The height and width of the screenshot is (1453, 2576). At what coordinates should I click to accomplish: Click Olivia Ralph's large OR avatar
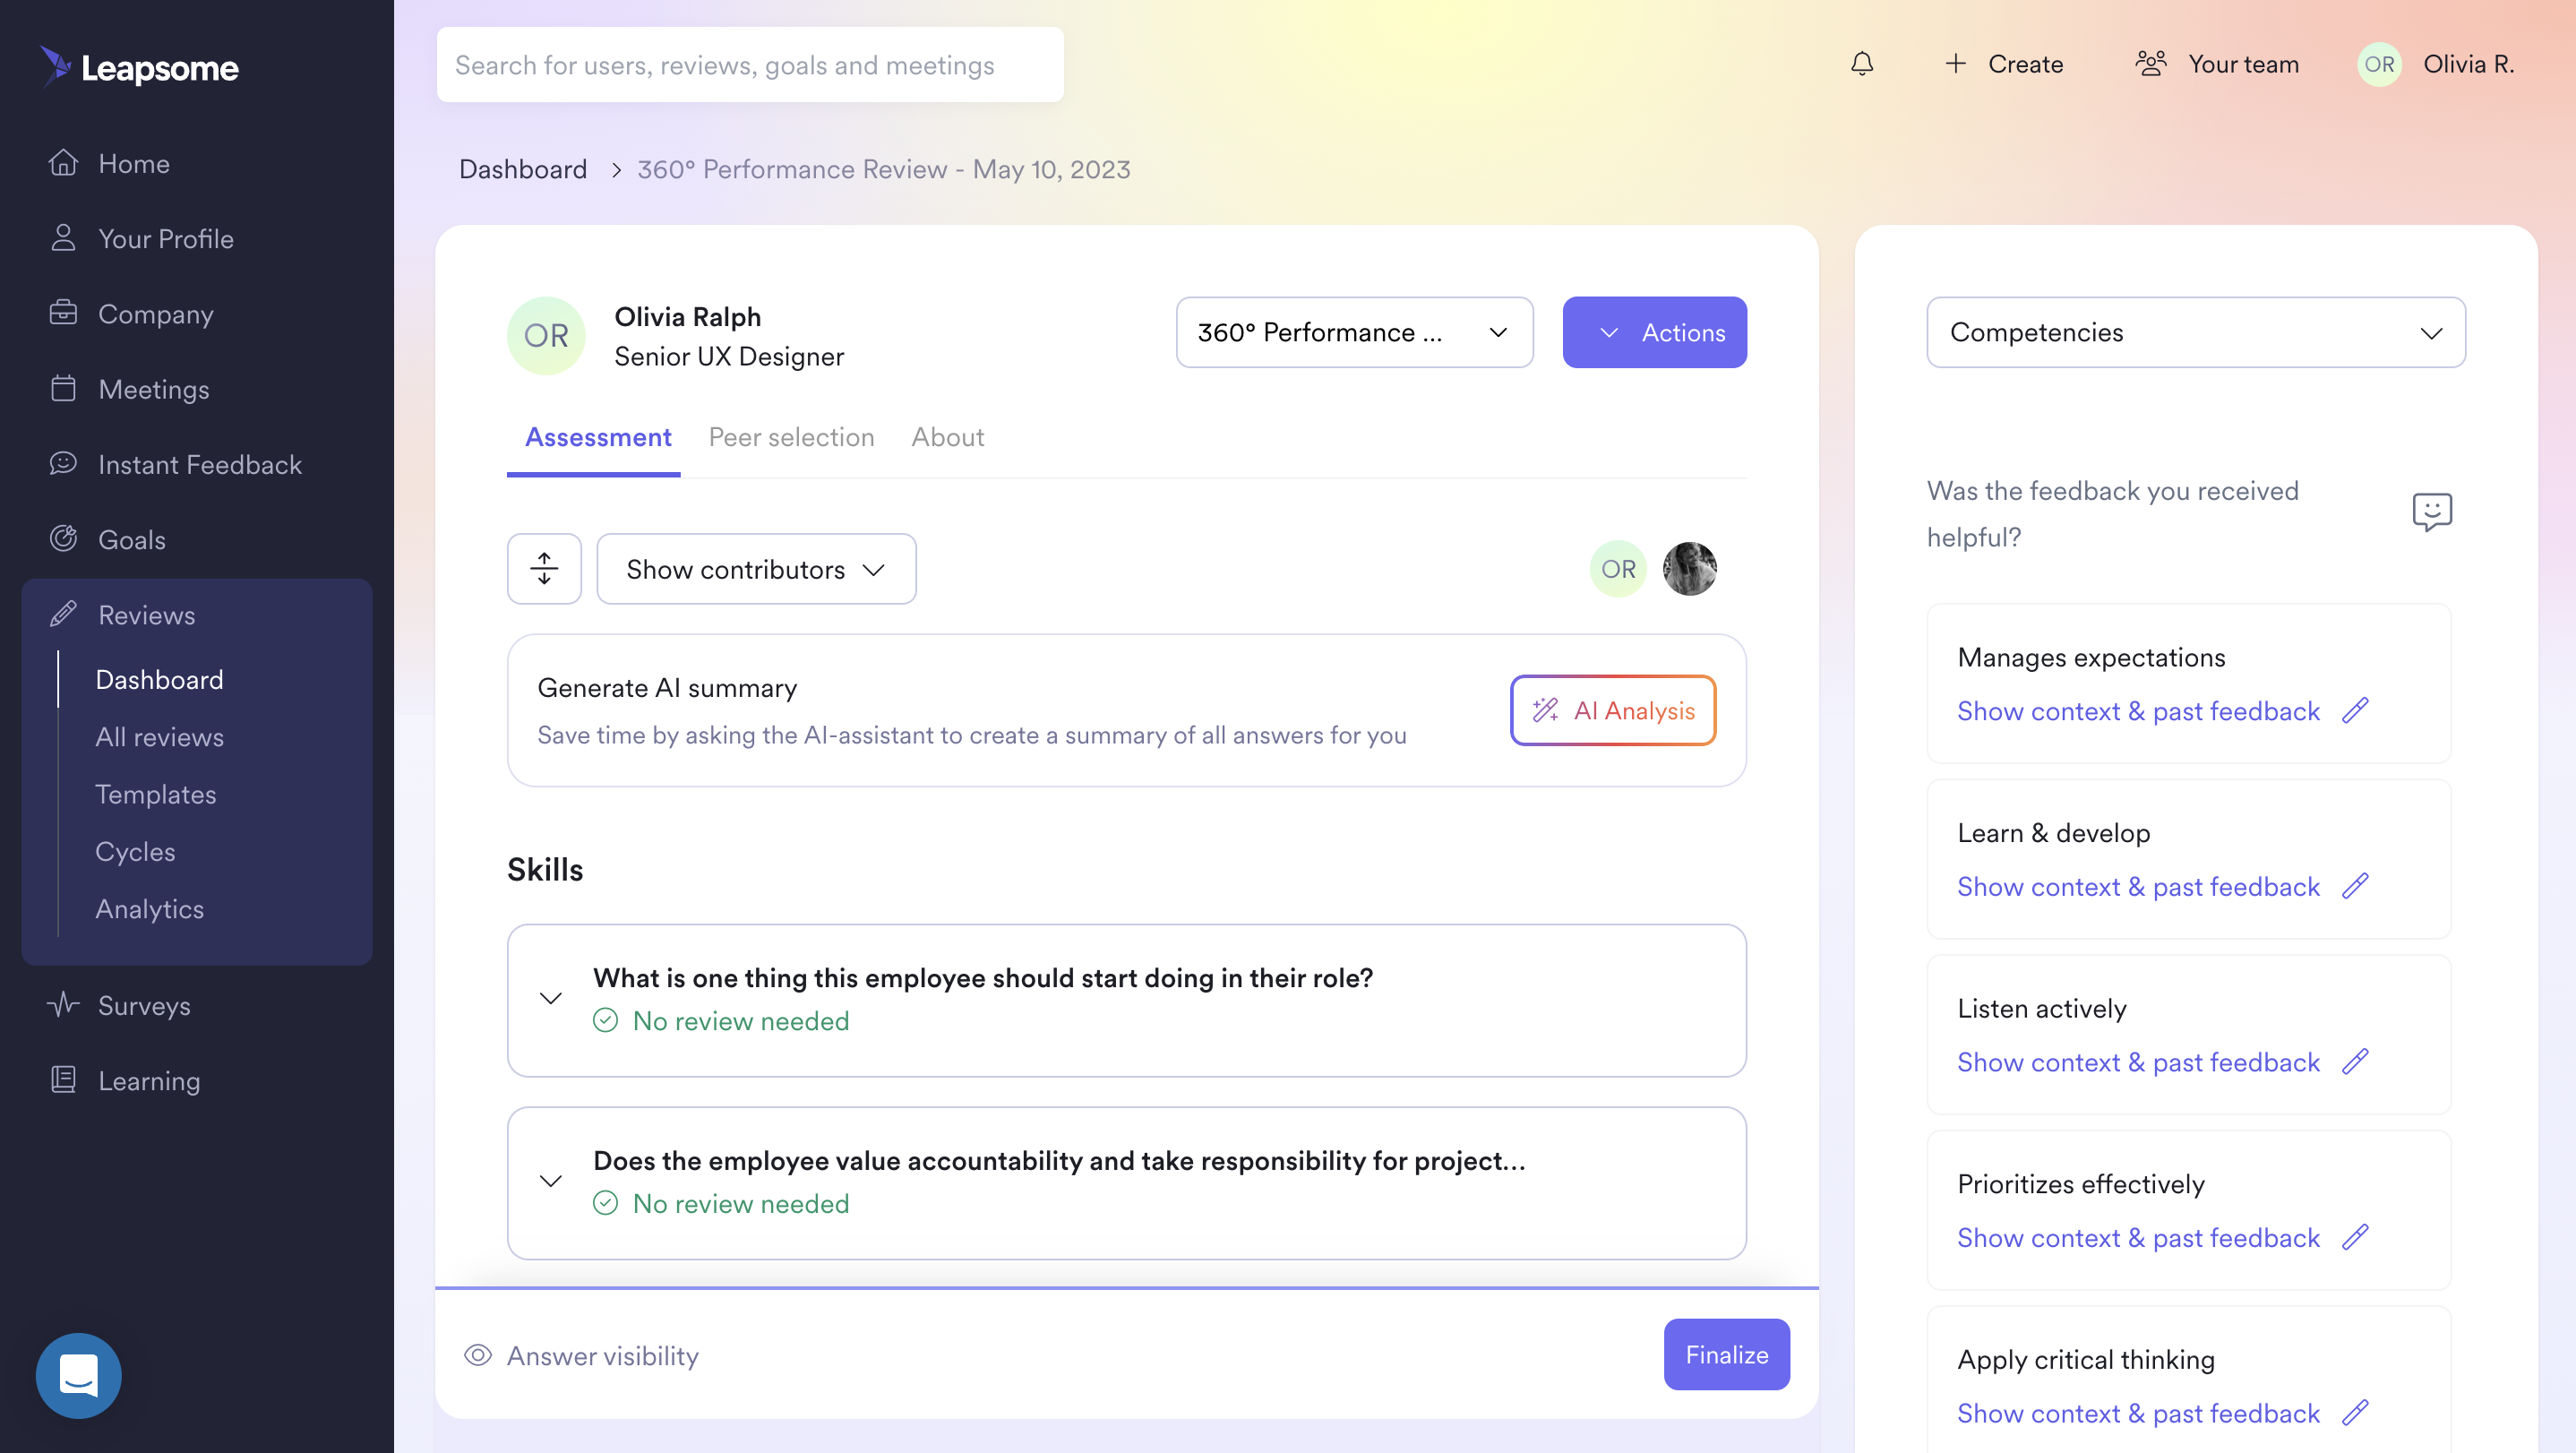click(546, 336)
